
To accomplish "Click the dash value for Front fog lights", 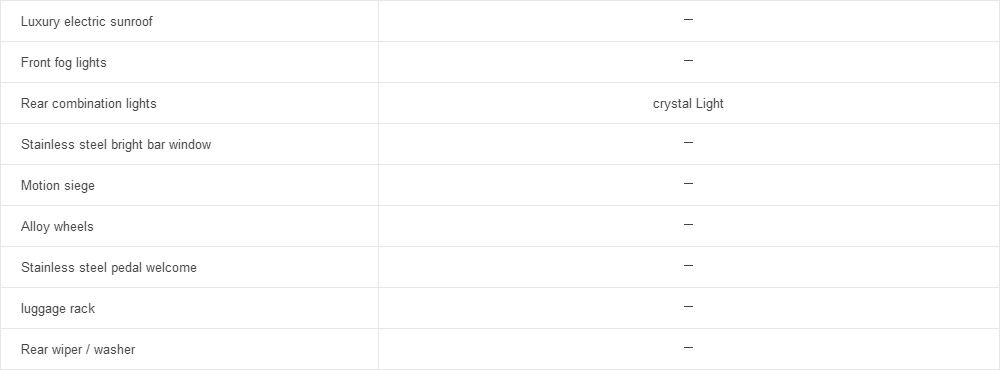I will pos(688,61).
